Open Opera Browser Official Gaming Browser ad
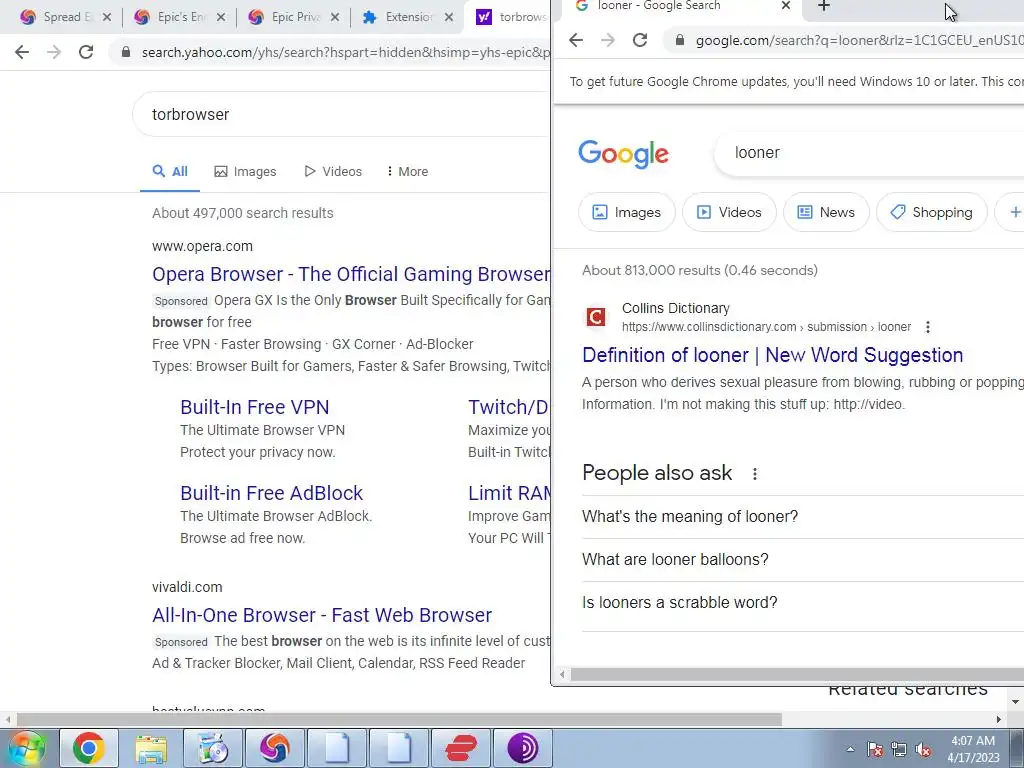This screenshot has height=768, width=1024. point(351,274)
